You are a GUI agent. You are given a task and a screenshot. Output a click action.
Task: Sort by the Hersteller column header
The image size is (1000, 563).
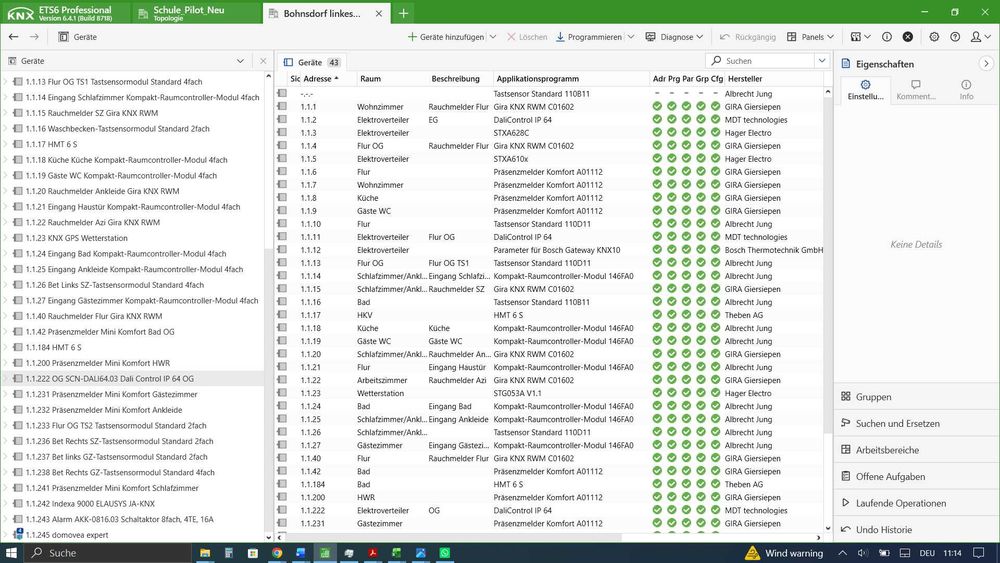(x=745, y=79)
